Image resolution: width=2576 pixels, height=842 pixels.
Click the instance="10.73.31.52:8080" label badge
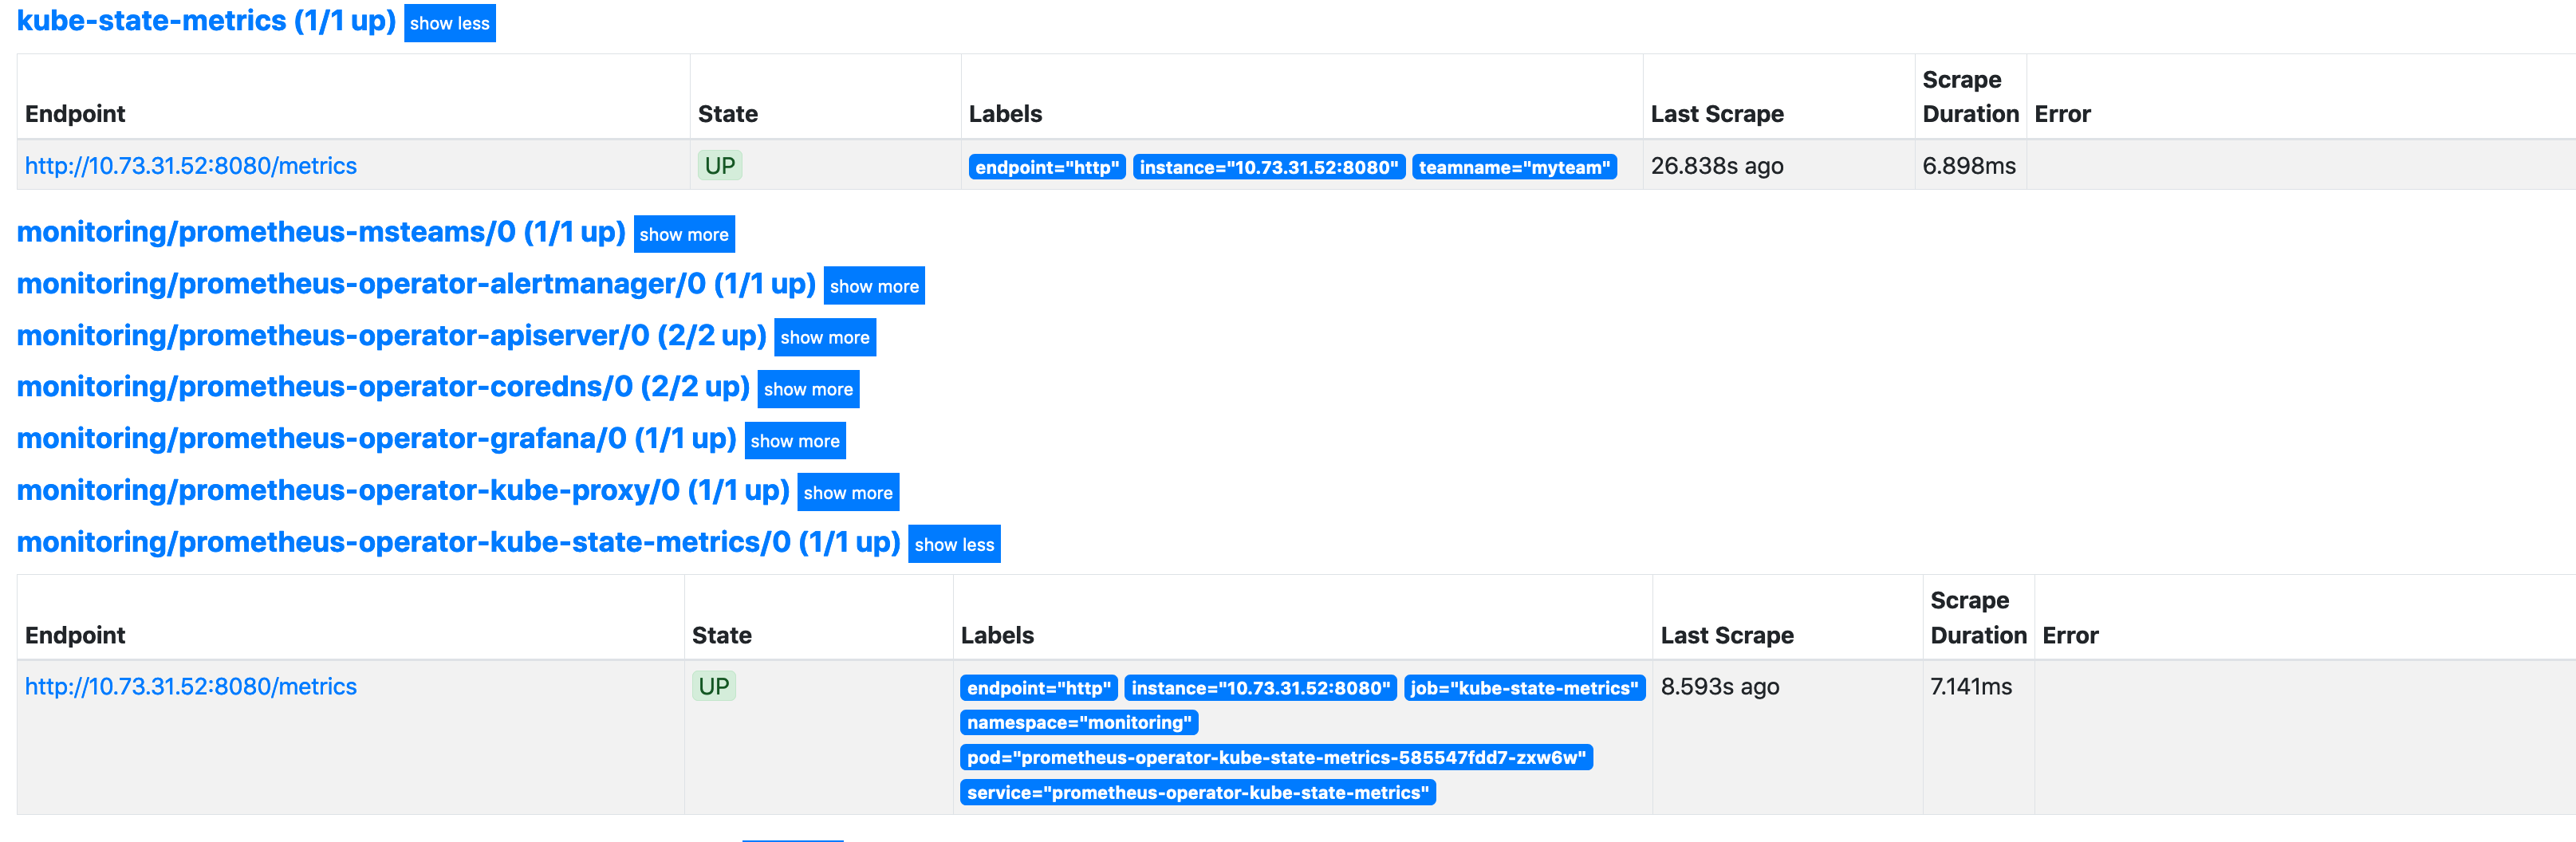pos(1267,167)
